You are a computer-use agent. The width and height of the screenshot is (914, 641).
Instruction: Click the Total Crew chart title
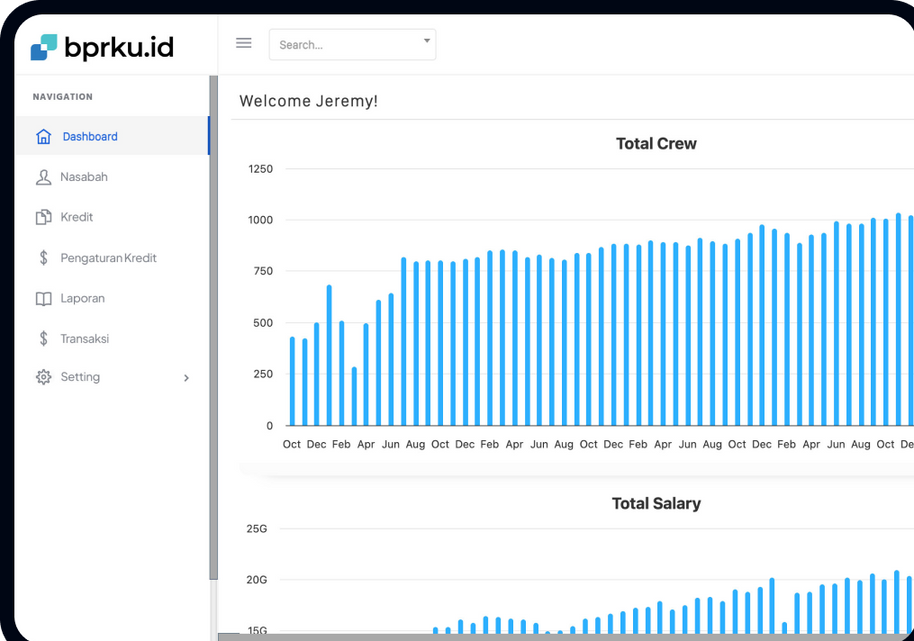click(x=656, y=143)
